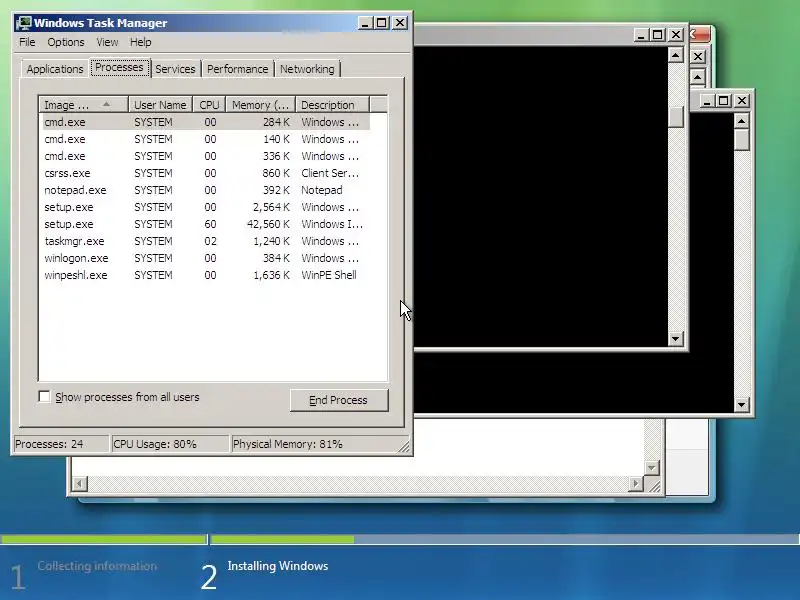The height and width of the screenshot is (600, 800).
Task: Click the Collecting information step label
Action: 97,566
